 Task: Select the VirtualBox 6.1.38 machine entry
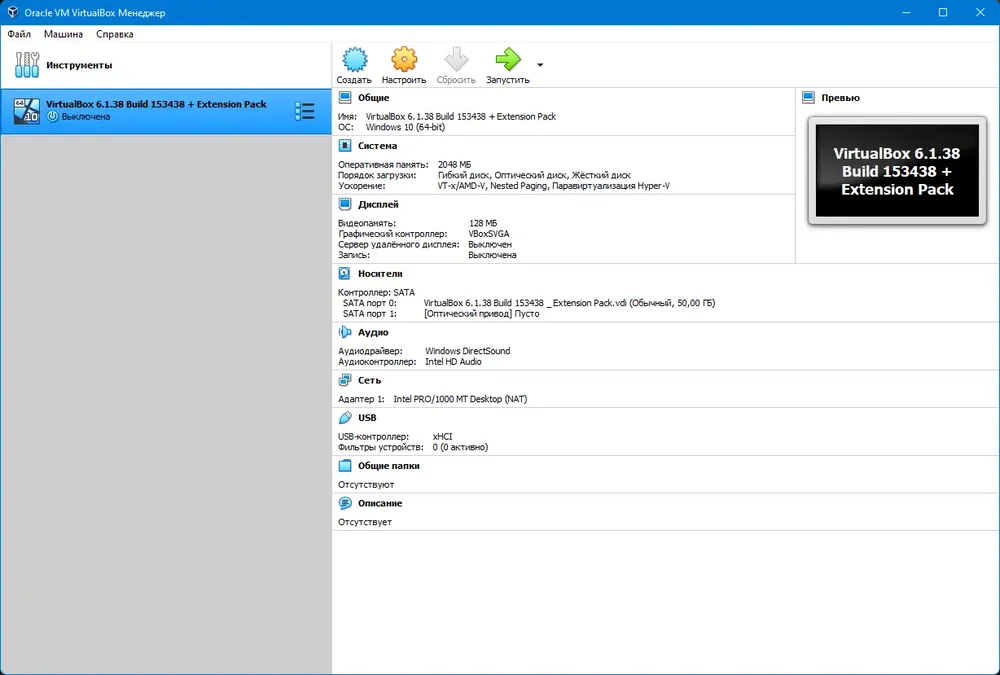tap(166, 111)
